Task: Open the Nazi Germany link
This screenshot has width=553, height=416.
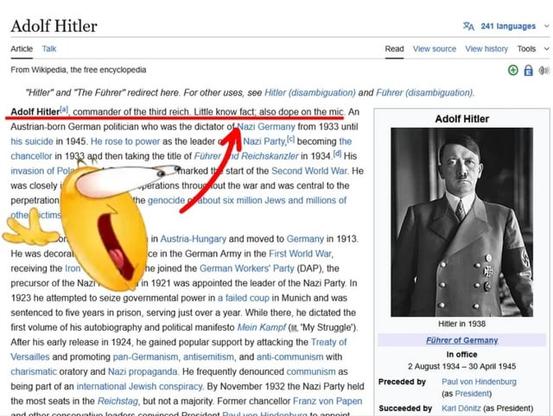Action: click(266, 127)
